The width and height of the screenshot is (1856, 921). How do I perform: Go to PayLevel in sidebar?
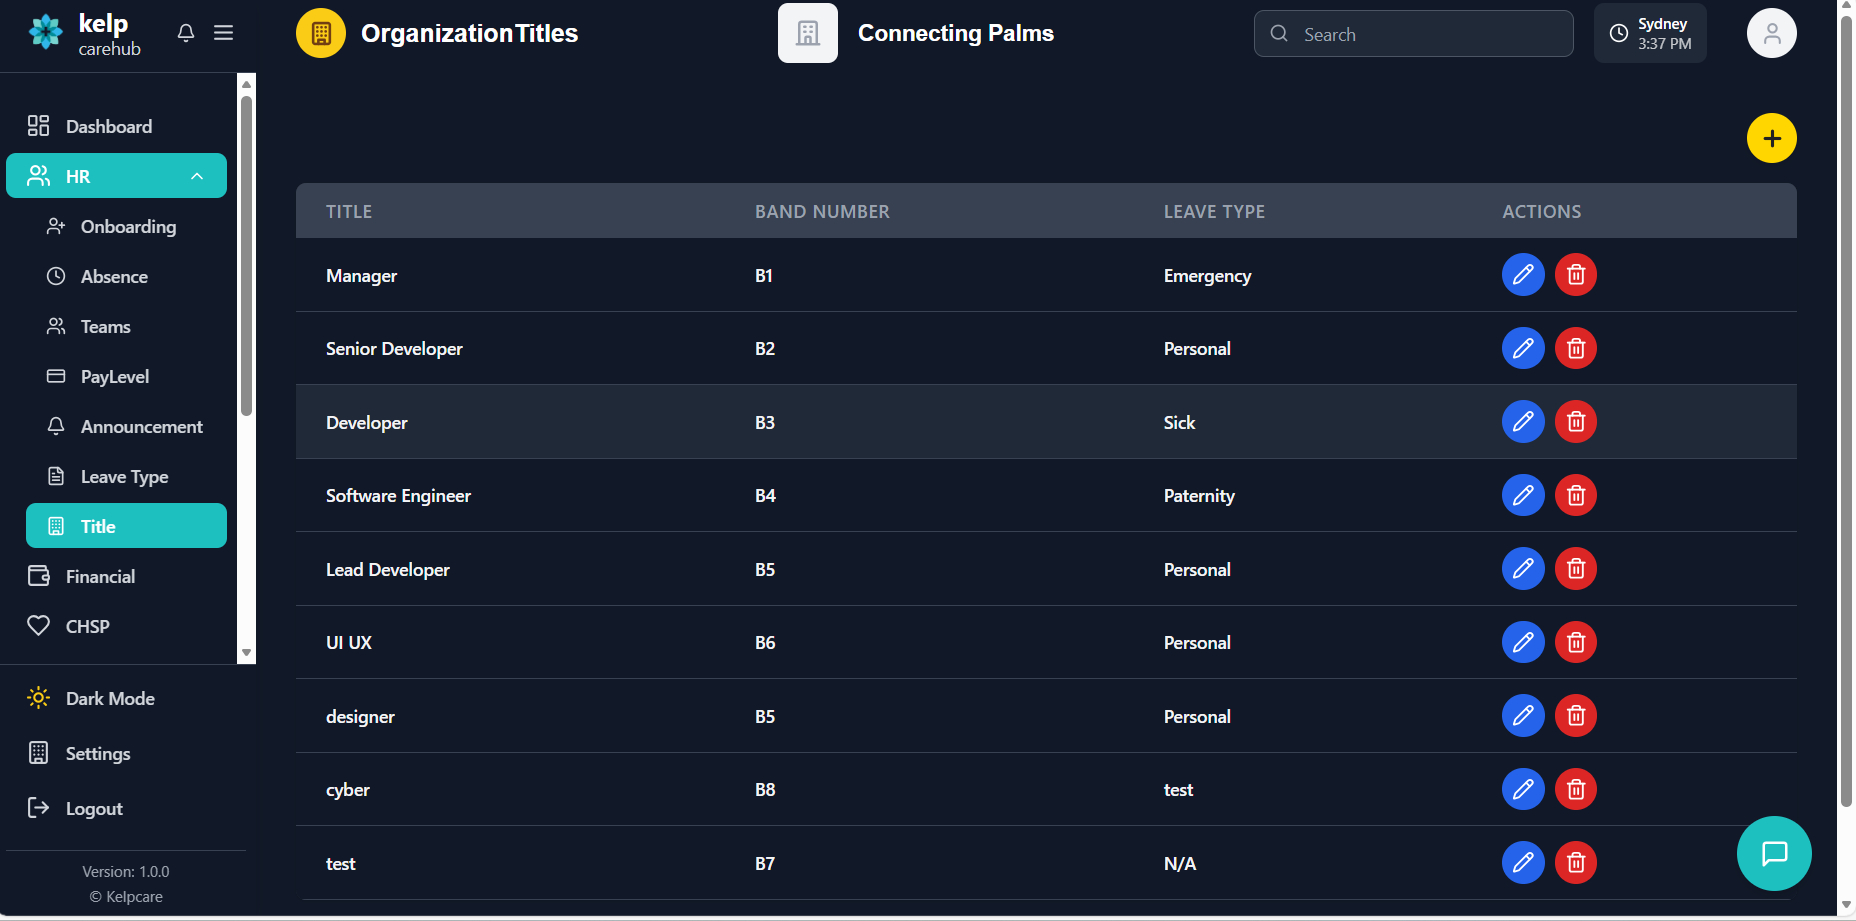click(115, 377)
